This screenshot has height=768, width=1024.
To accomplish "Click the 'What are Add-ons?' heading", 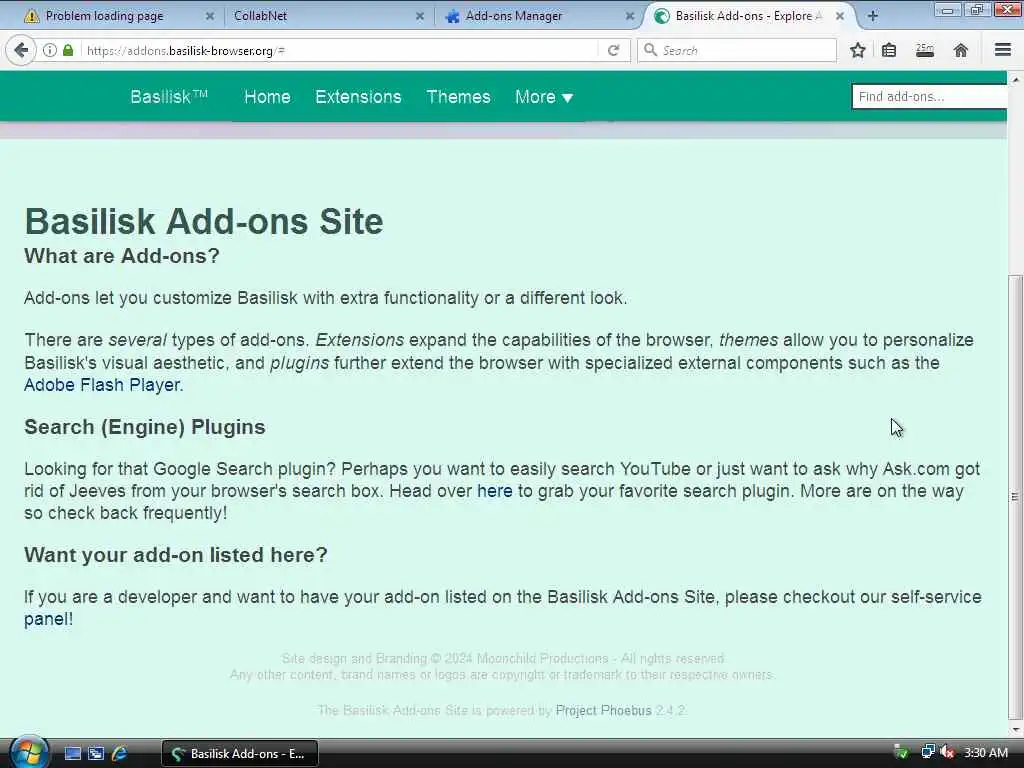I will click(122, 256).
